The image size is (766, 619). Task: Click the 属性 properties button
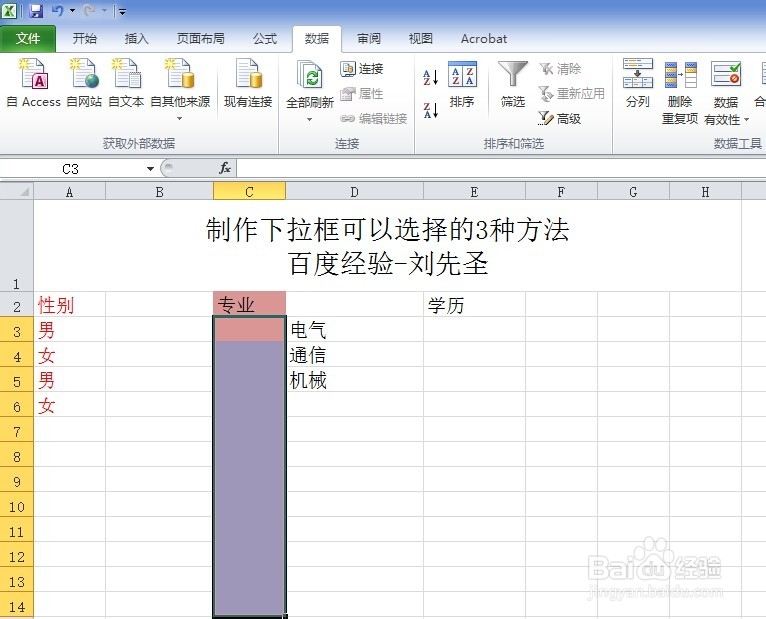pyautogui.click(x=362, y=93)
